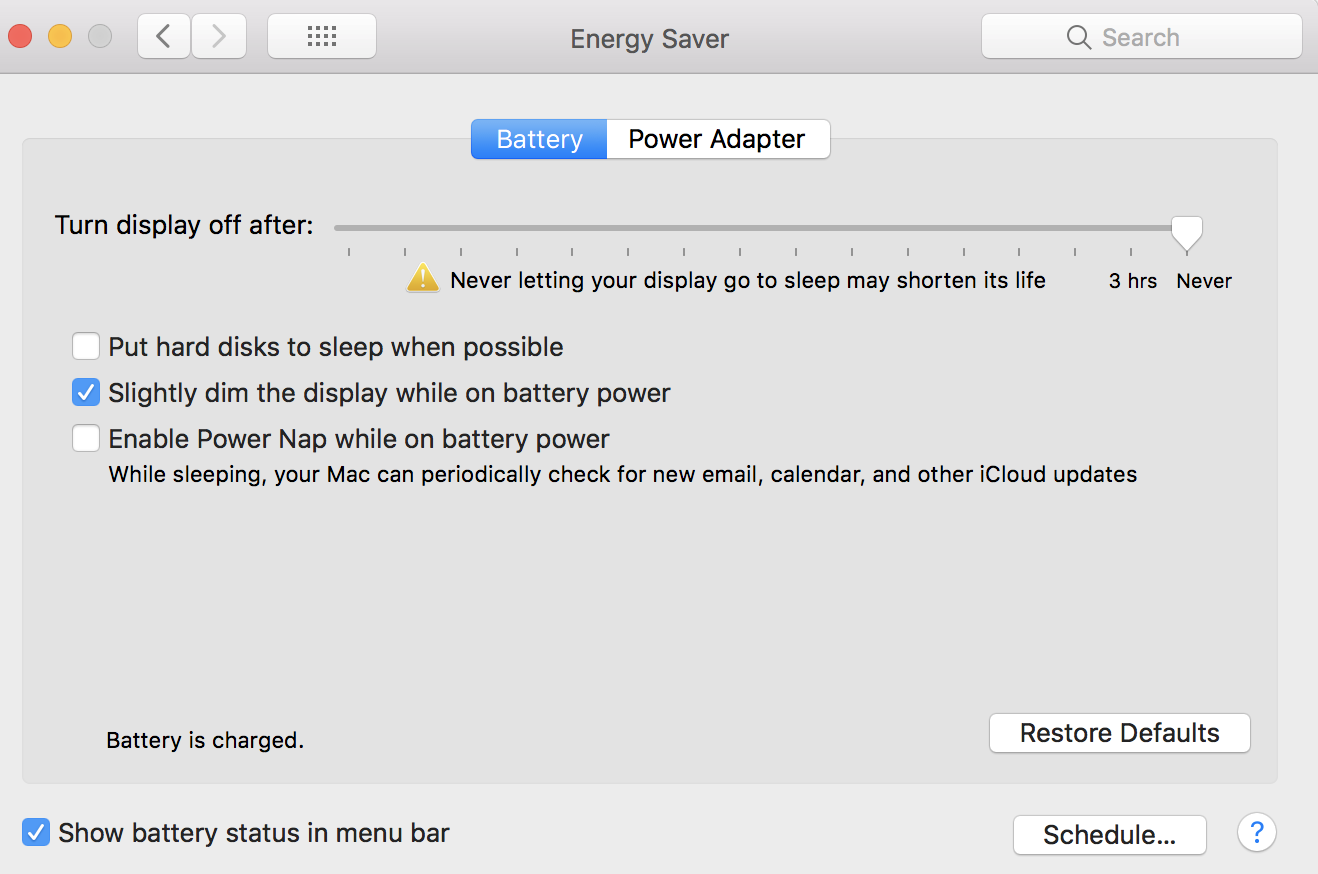Click the red close window button
The height and width of the screenshot is (874, 1318).
[x=20, y=37]
